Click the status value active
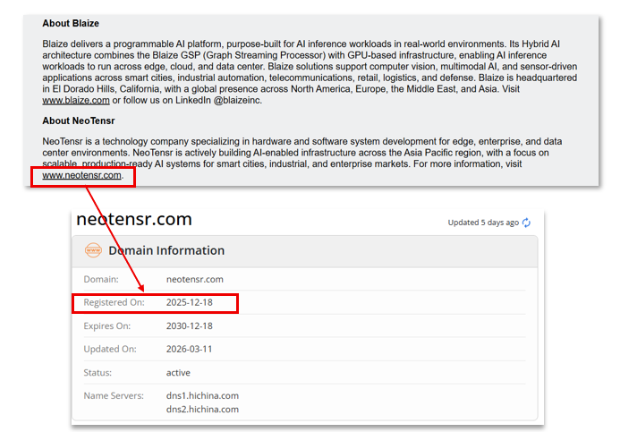This screenshot has width=624, height=432. [x=178, y=373]
